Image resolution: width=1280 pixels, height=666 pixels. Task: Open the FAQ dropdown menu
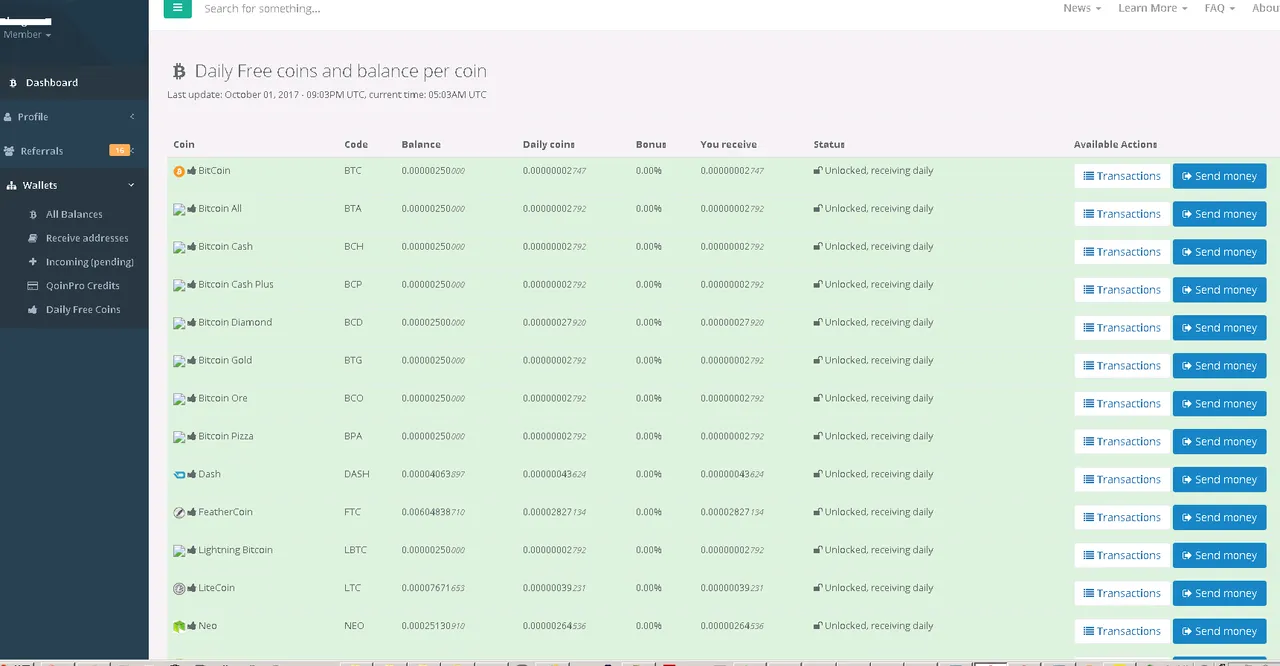click(1220, 8)
